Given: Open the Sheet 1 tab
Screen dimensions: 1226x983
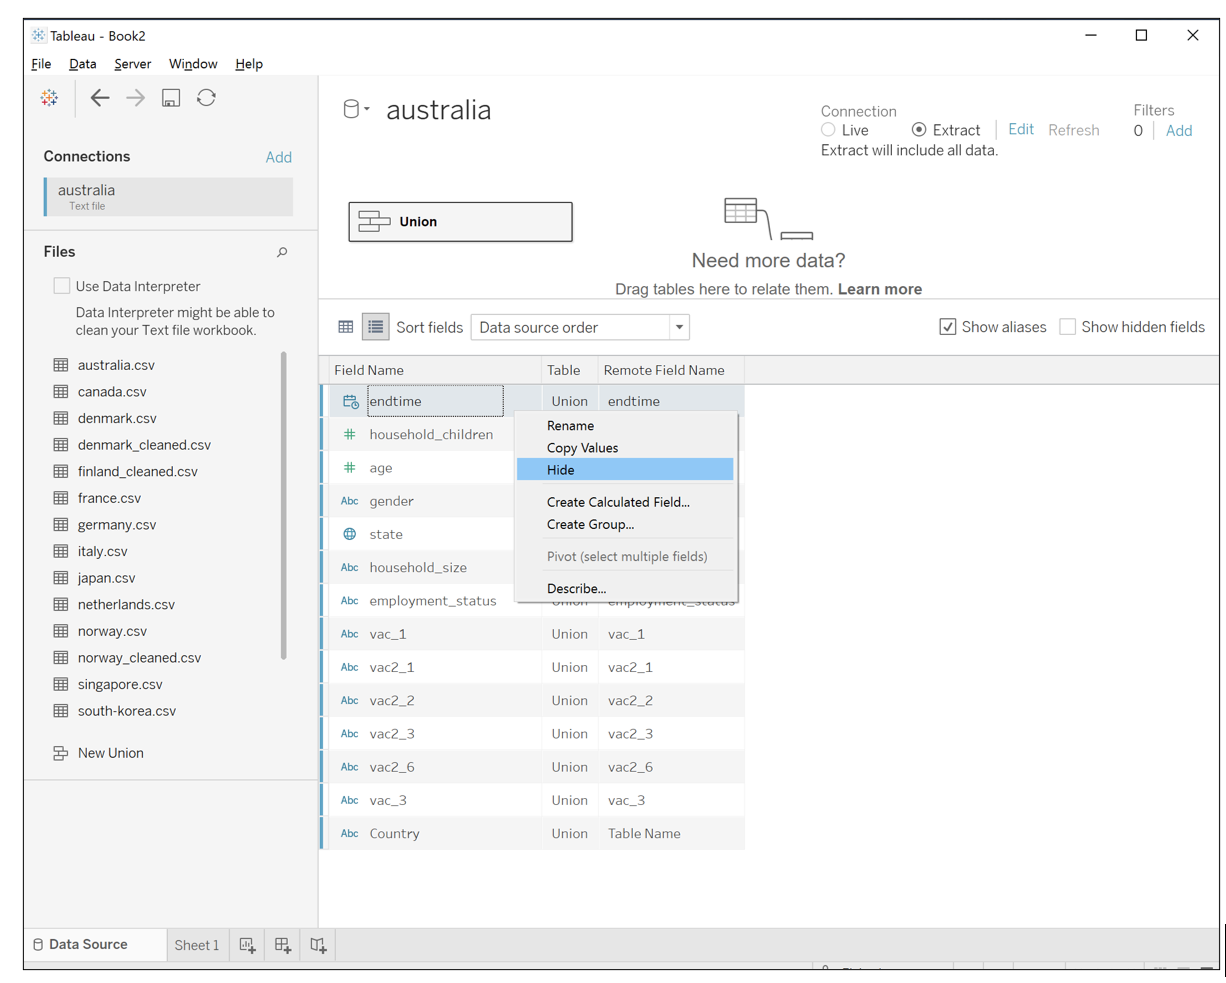Looking at the screenshot, I should tap(196, 945).
